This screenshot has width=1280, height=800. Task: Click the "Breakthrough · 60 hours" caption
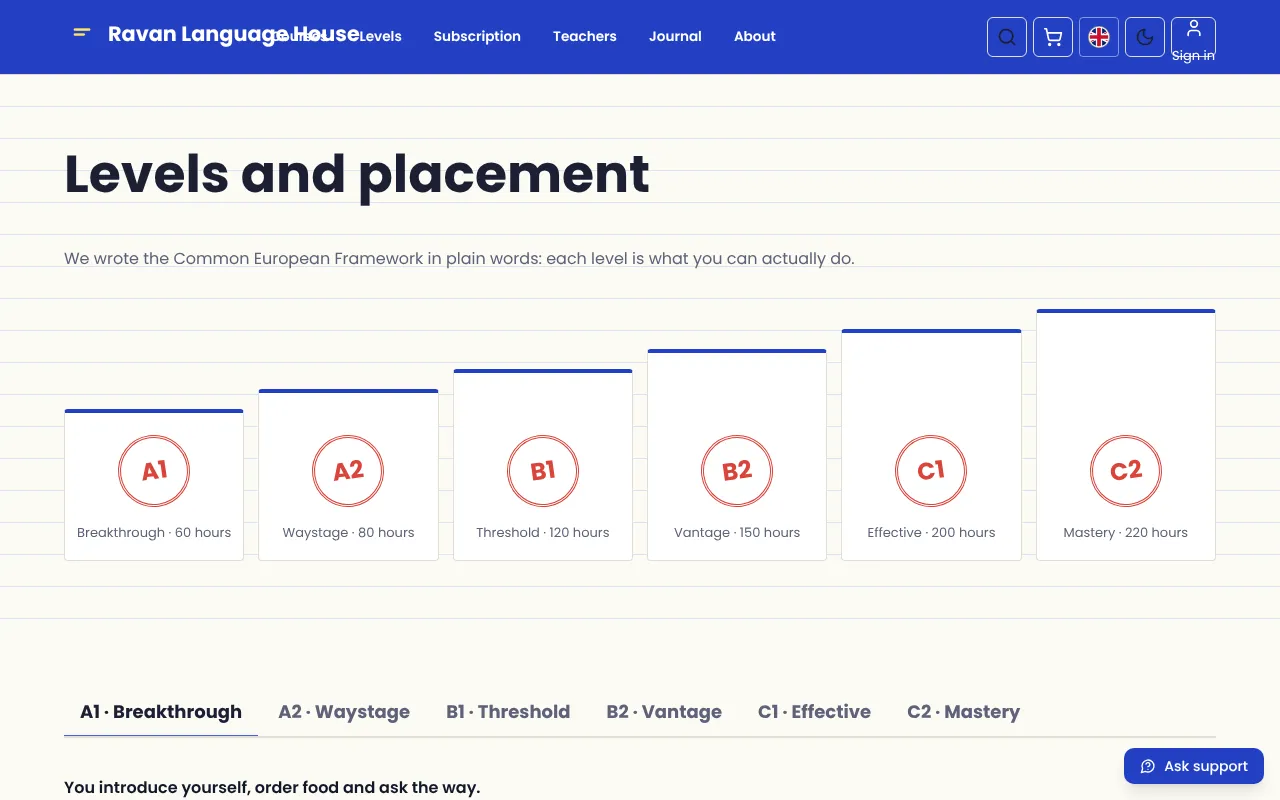(154, 533)
